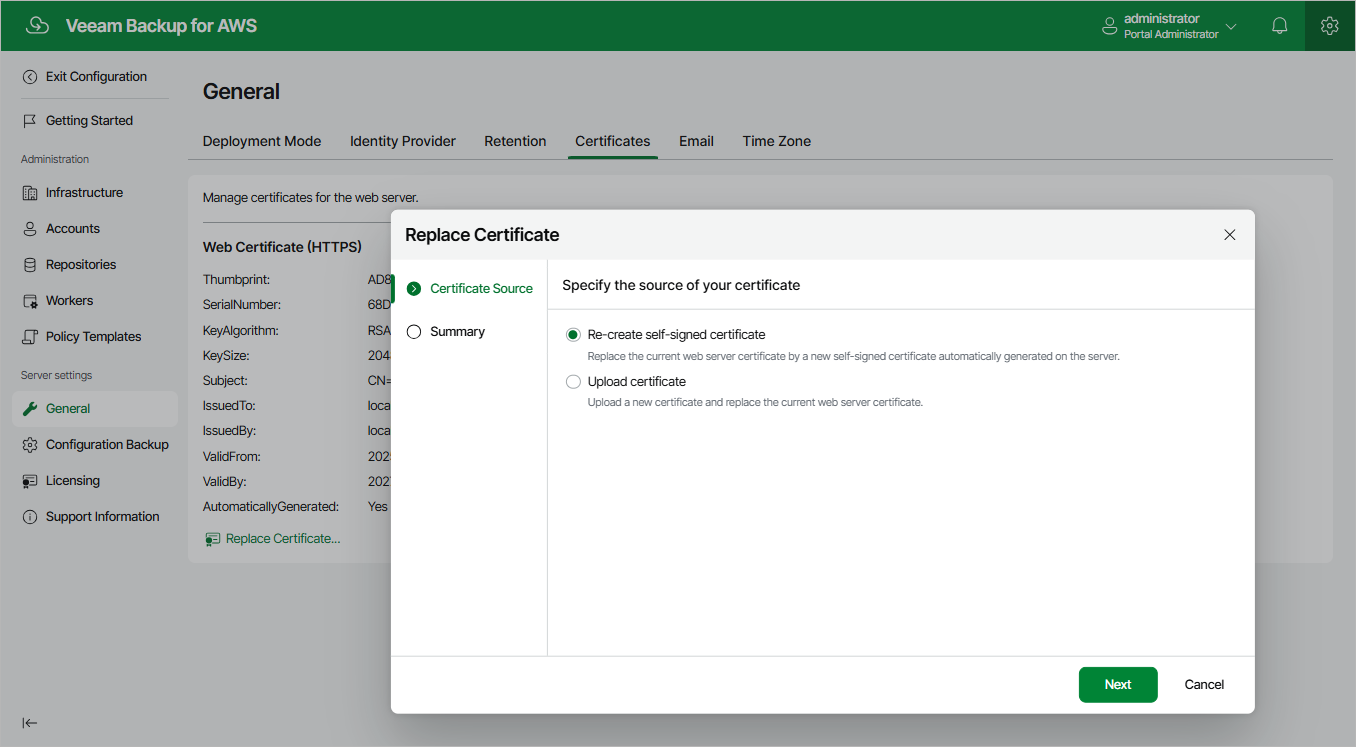Click the Configuration Backup gear icon
Viewport: 1356px width, 747px height.
[30, 445]
